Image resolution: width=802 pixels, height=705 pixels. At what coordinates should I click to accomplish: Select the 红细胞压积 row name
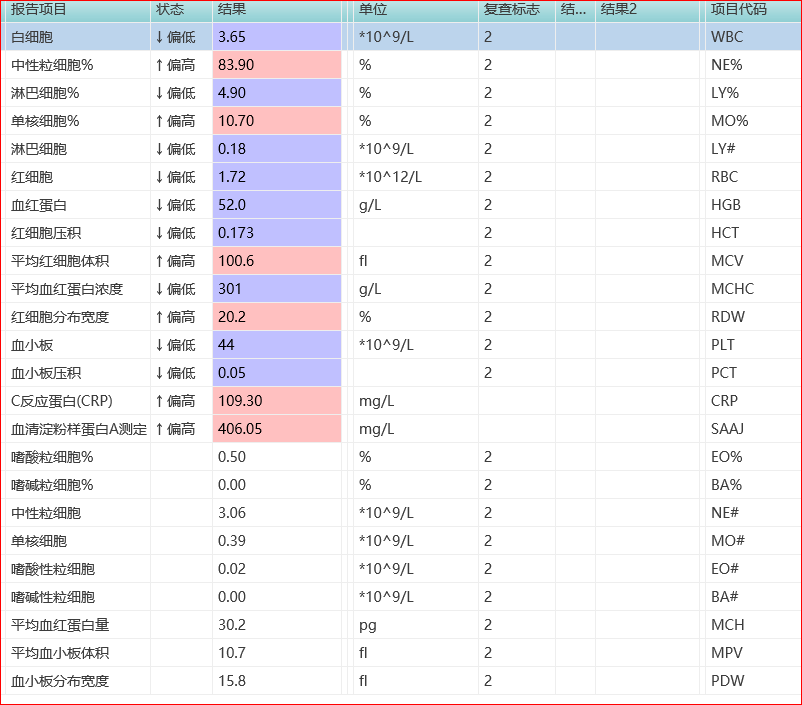tap(46, 233)
